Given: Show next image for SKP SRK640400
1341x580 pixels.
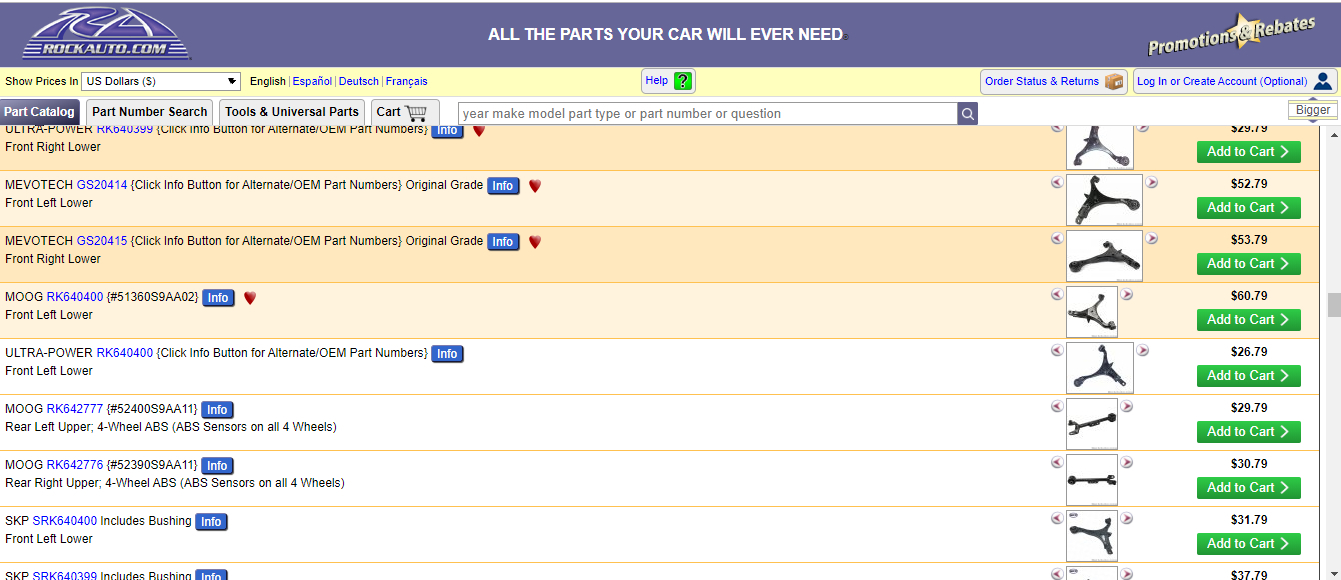Looking at the screenshot, I should tap(1127, 519).
